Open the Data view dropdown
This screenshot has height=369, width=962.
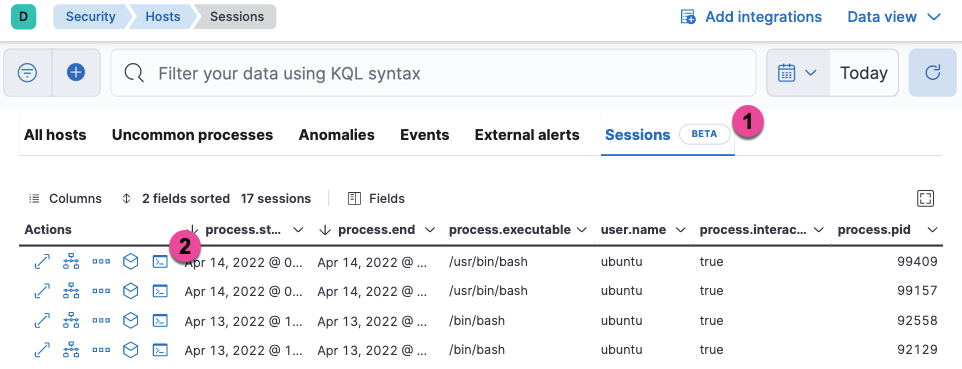click(894, 17)
